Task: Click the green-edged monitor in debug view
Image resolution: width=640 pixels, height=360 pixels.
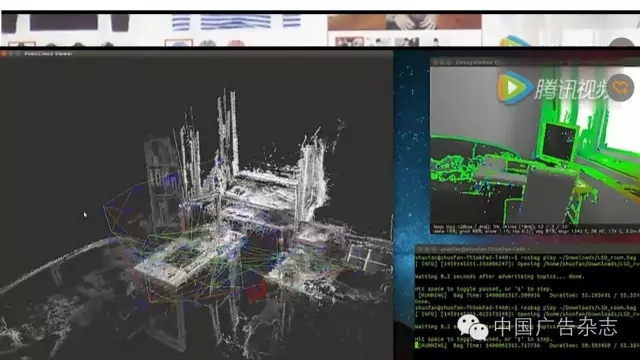Action: click(x=559, y=143)
